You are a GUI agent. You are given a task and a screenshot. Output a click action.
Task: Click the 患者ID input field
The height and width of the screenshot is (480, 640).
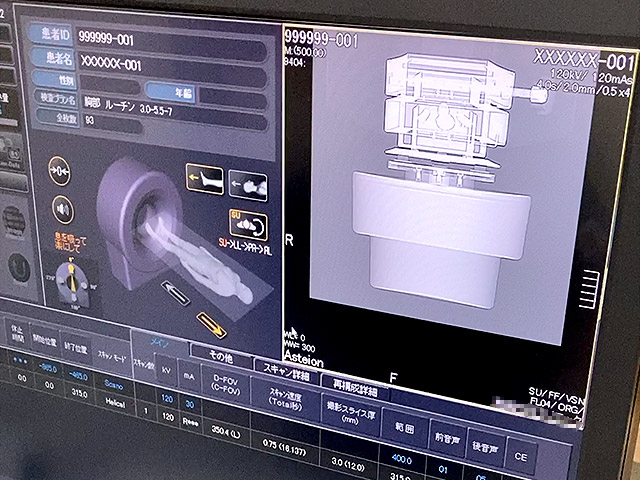[170, 41]
